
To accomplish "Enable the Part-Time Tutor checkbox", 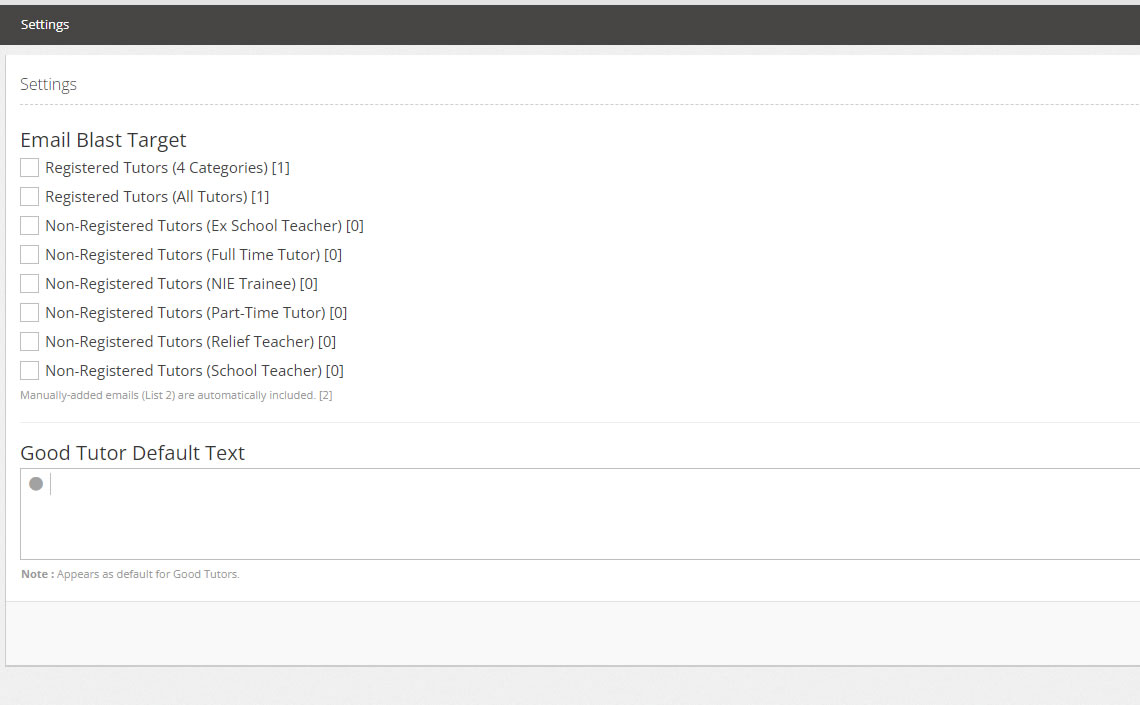I will 29,313.
